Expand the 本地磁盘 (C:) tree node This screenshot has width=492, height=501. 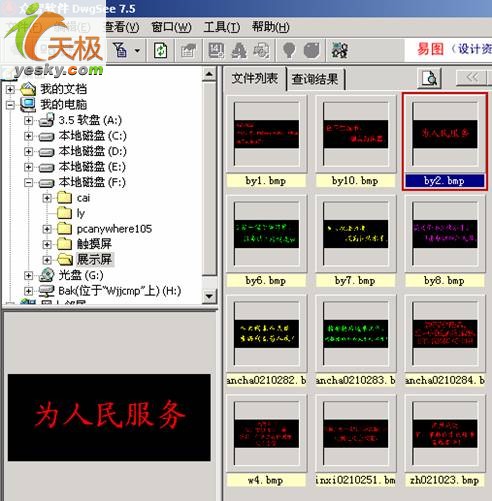(28, 136)
